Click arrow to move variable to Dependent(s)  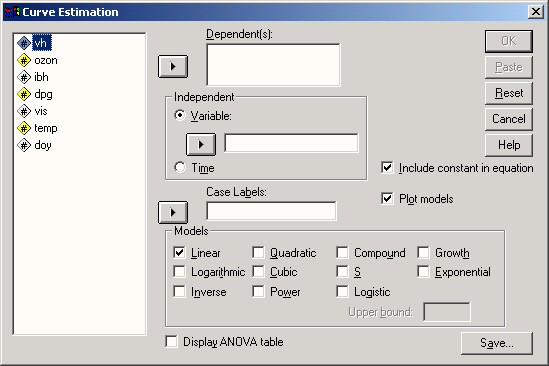173,66
